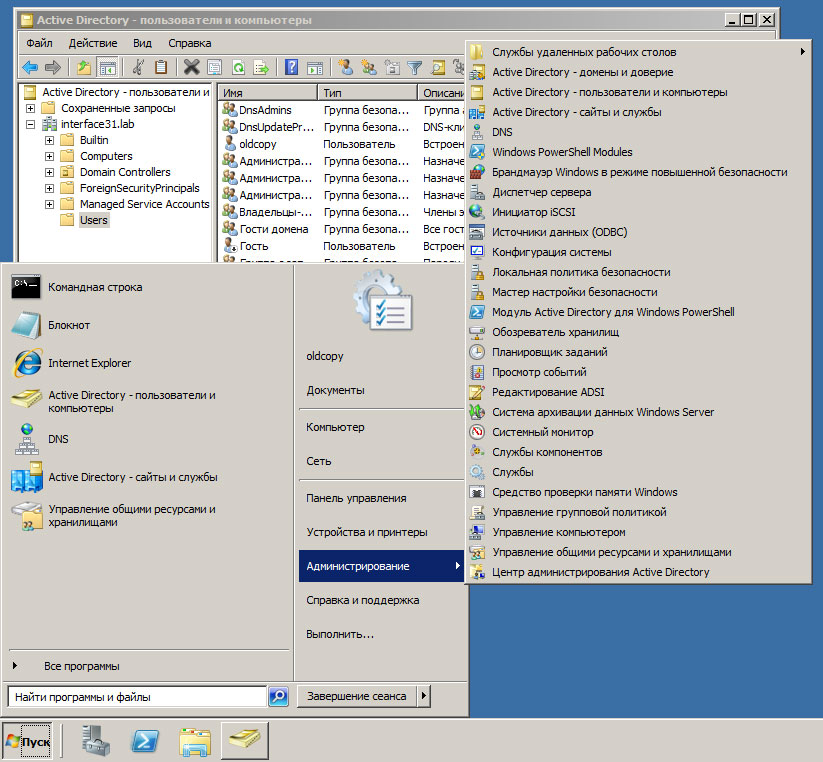Open PowerShell from the taskbar
The image size is (823, 762).
[145, 741]
